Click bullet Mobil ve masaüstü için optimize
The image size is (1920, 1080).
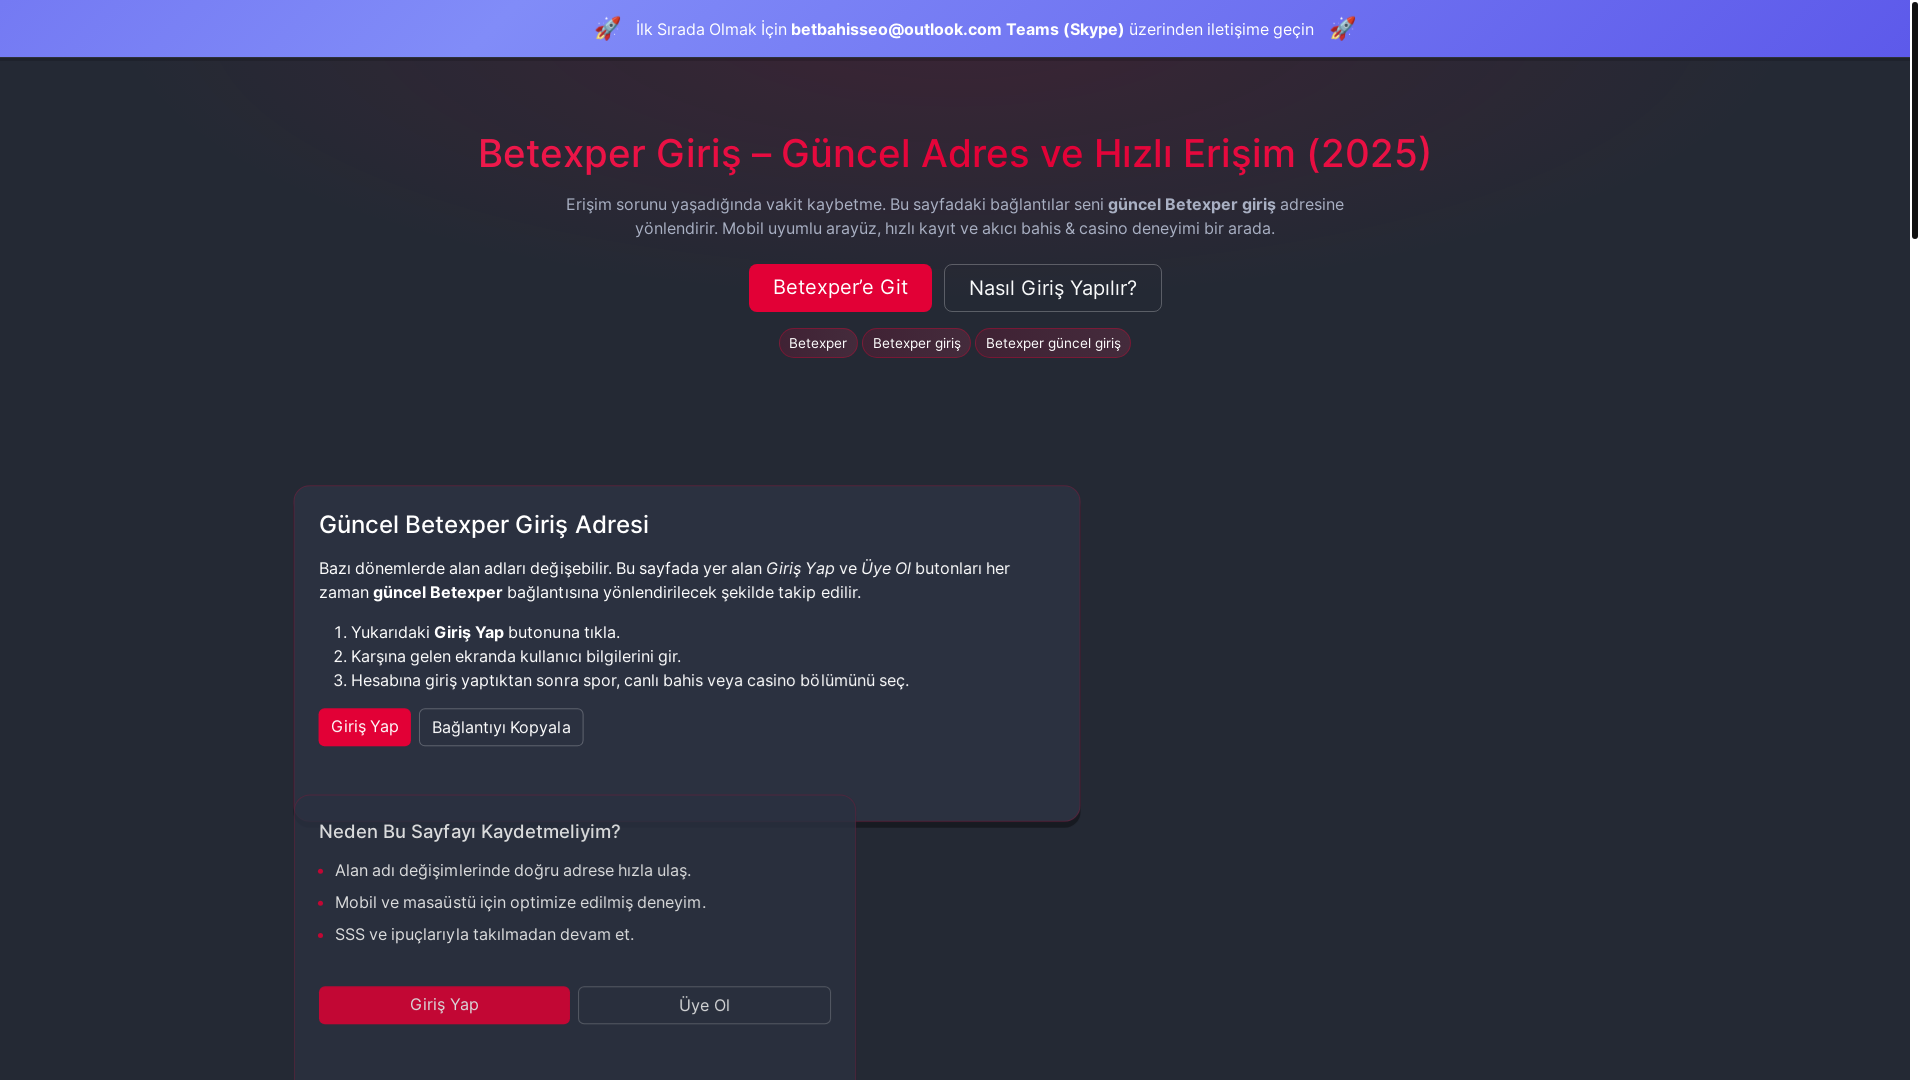(520, 902)
